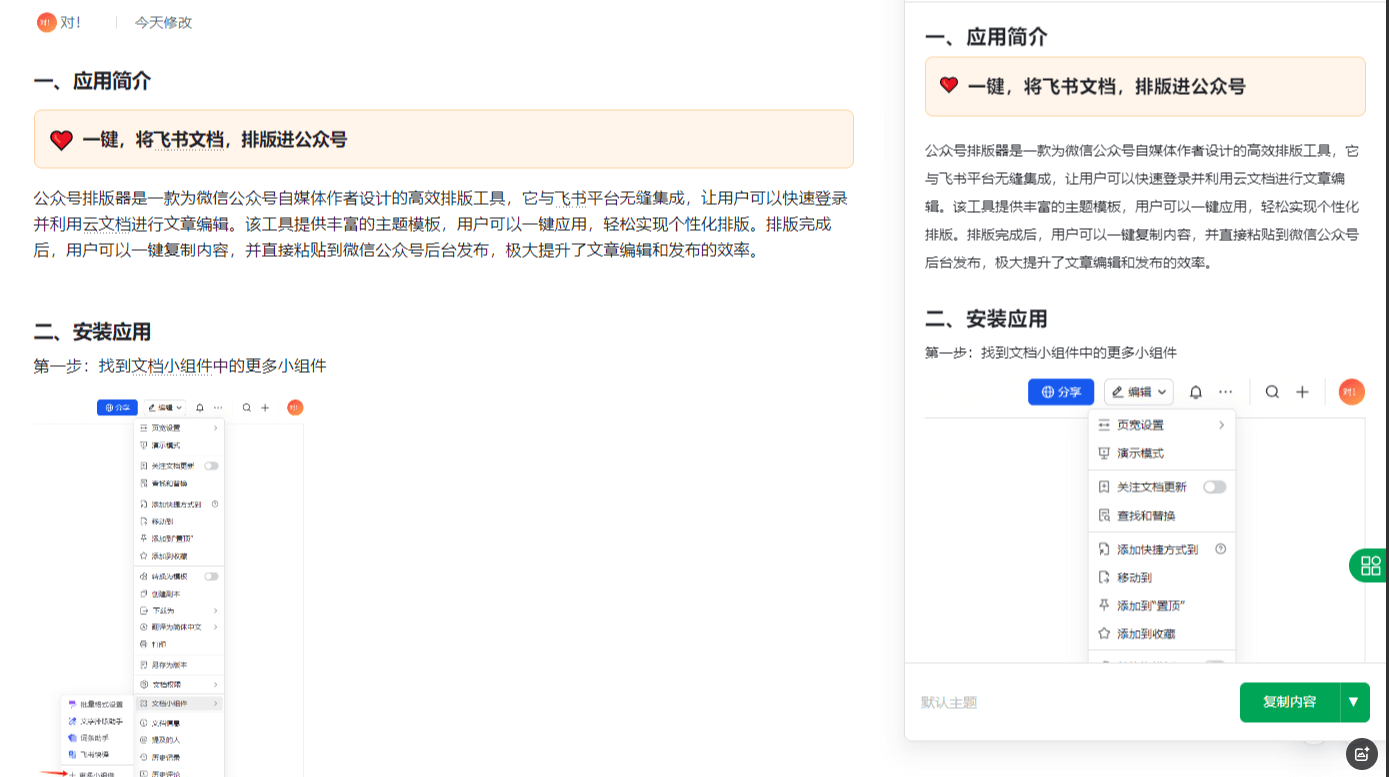Click 第一步 line in right preview panel
This screenshot has width=1389, height=777.
(x=1051, y=353)
